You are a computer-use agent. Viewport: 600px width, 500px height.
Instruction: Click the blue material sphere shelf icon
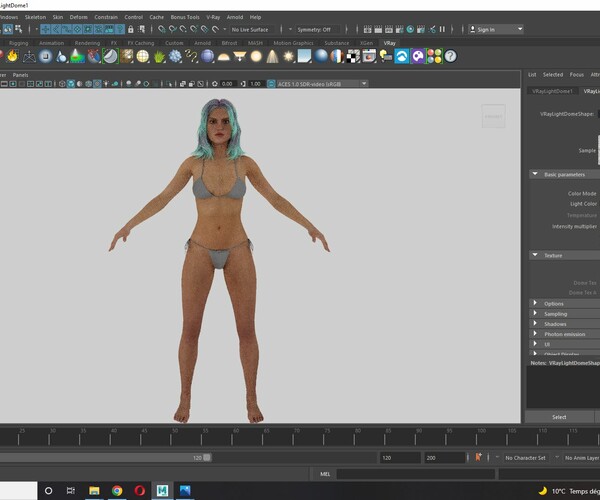[x=321, y=56]
